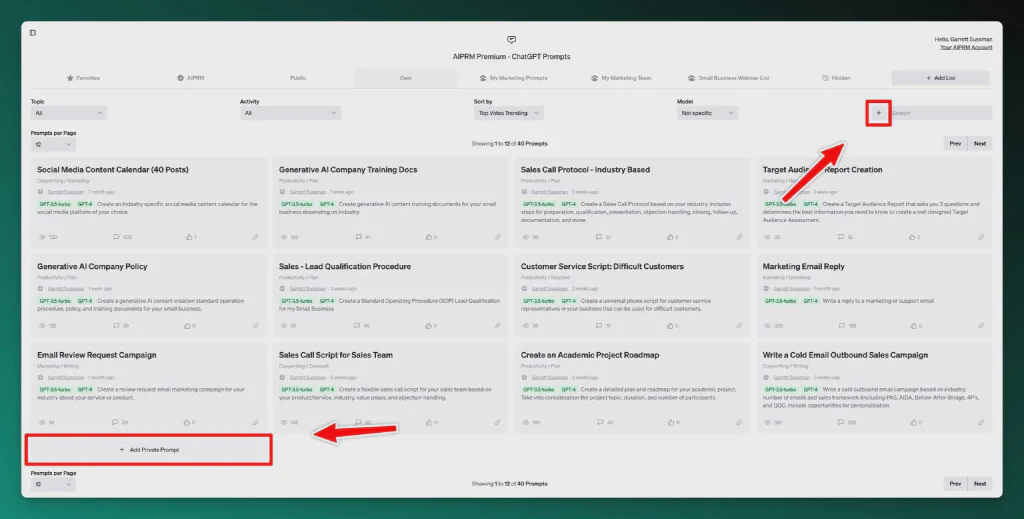
Task: Copy link of Social Media Content Calendar prompt
Action: pos(255,237)
